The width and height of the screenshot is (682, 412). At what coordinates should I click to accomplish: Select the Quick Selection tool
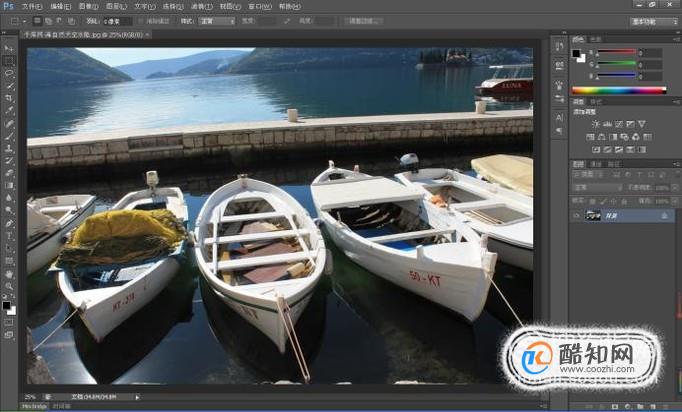[9, 86]
